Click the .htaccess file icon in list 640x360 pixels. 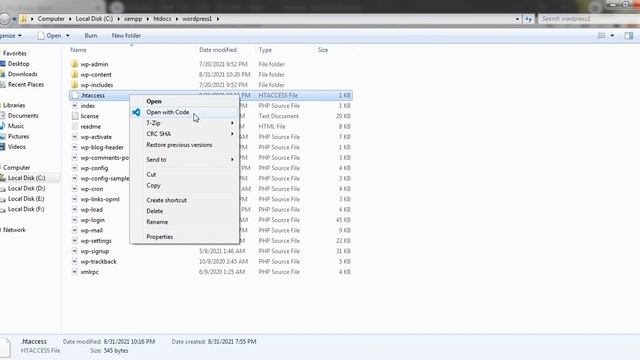[x=75, y=95]
